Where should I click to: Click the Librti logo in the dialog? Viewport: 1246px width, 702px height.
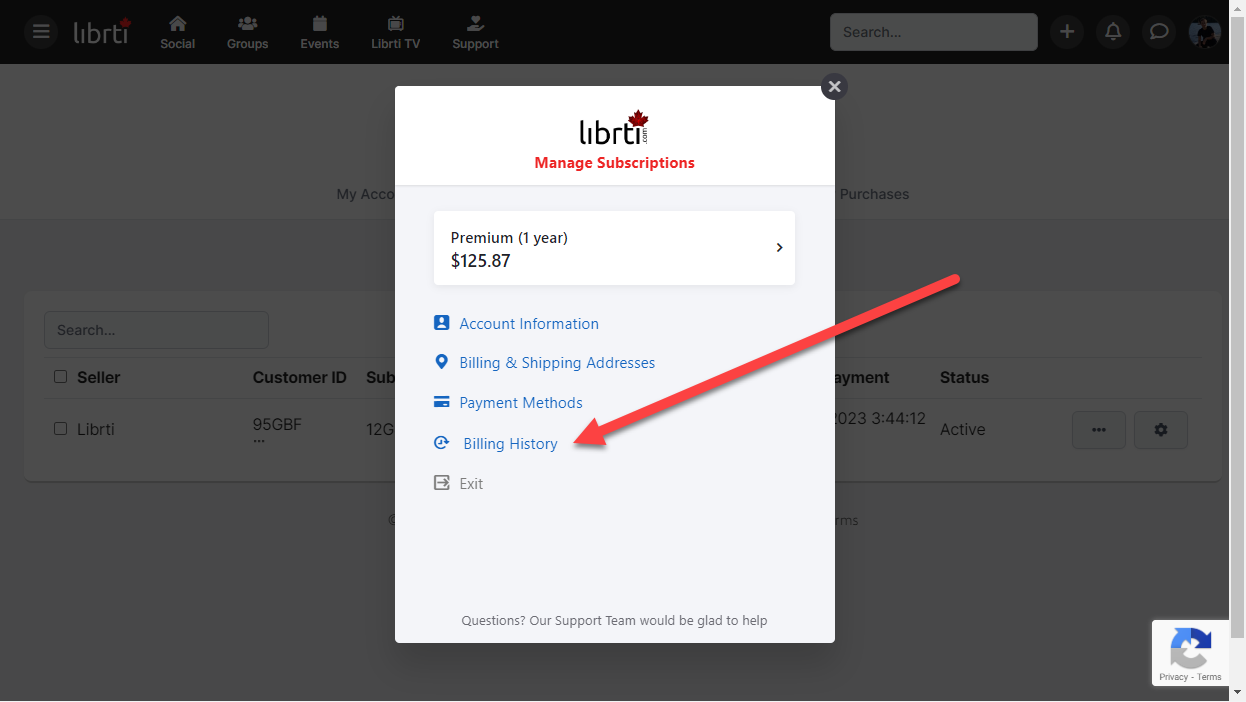(614, 130)
